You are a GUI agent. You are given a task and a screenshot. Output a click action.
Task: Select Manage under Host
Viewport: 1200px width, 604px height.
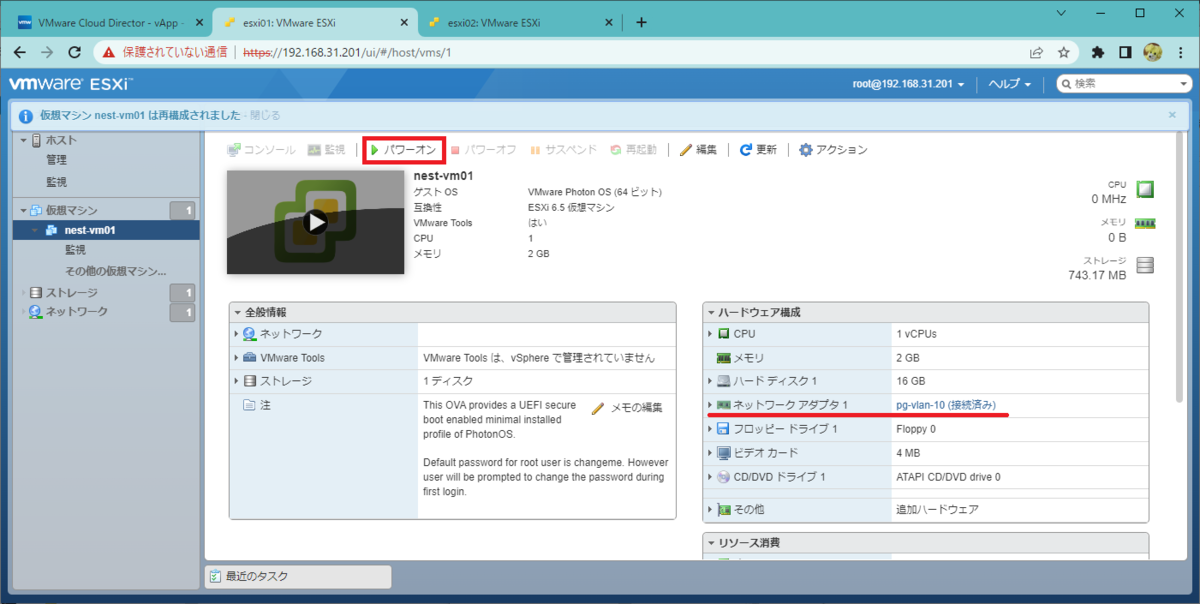coord(57,160)
